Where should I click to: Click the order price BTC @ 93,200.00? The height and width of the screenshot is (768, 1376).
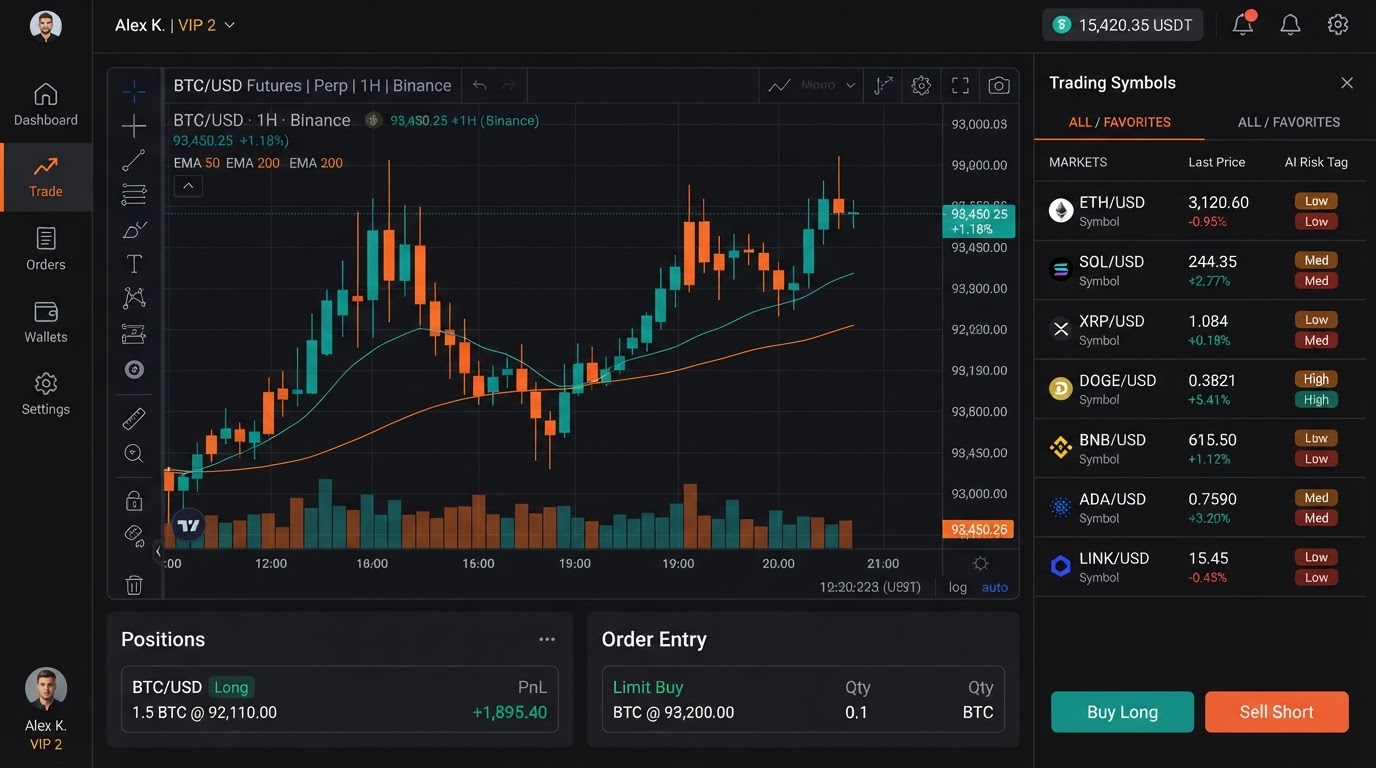tap(673, 713)
